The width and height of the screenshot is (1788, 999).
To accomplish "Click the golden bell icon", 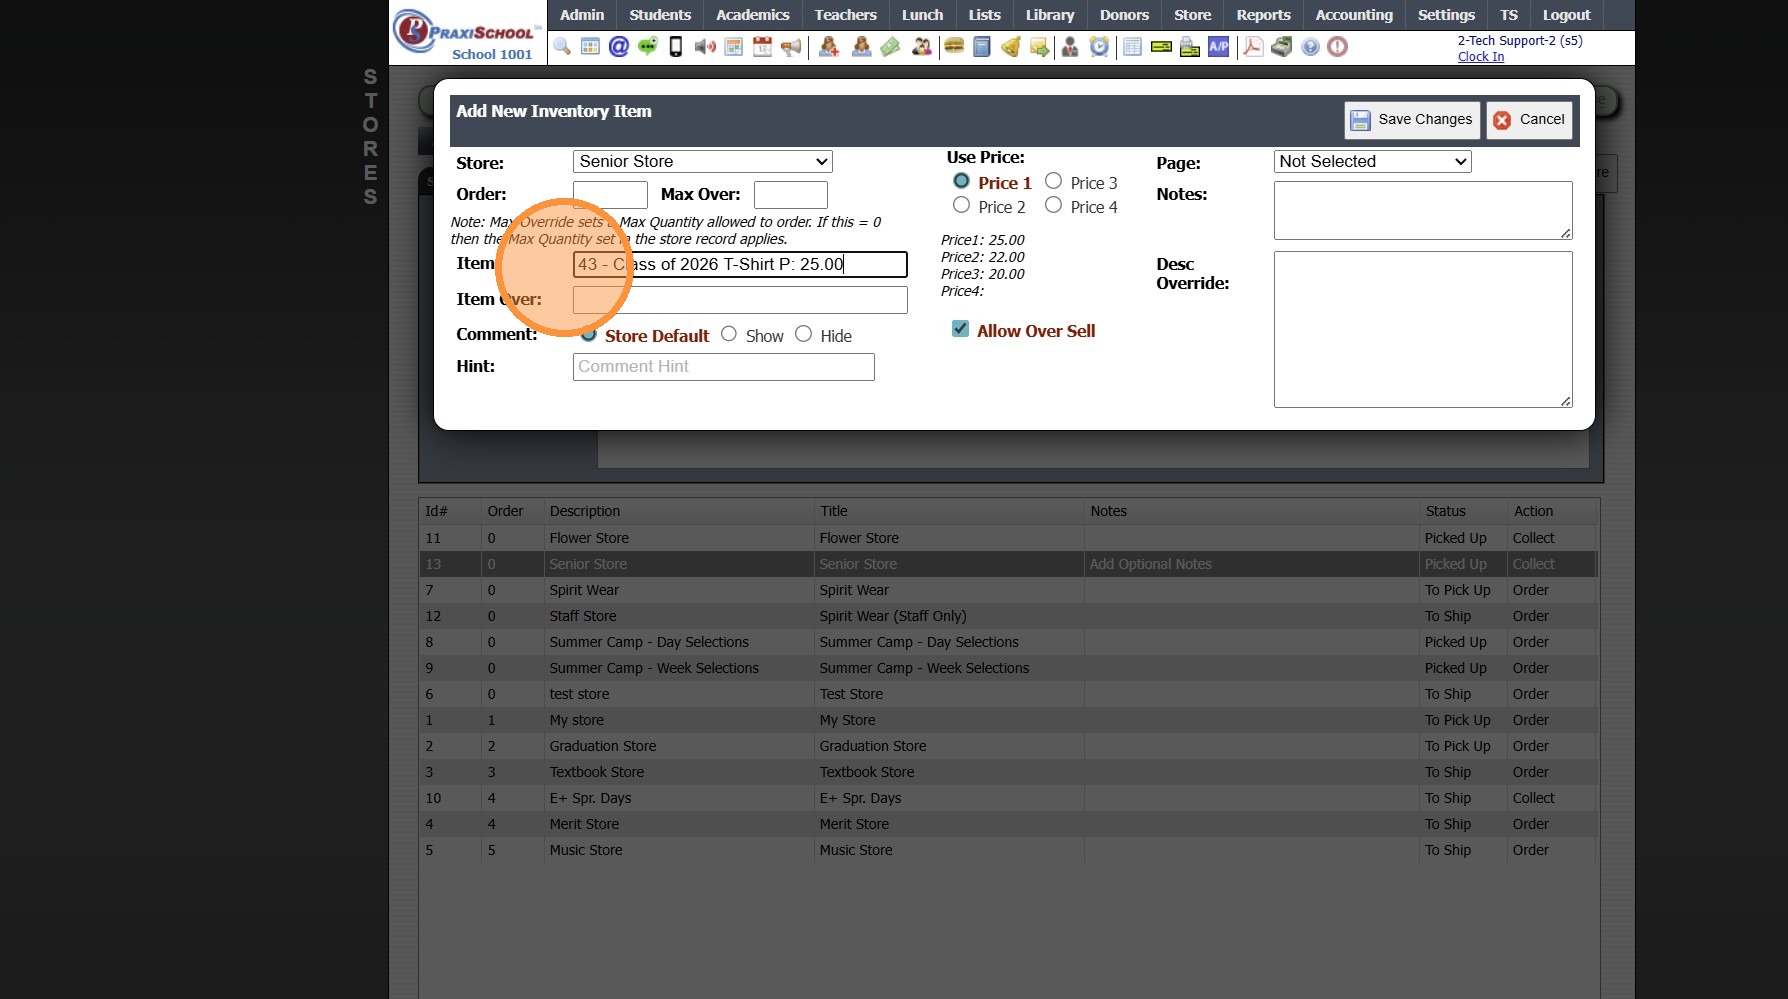I will point(1011,47).
